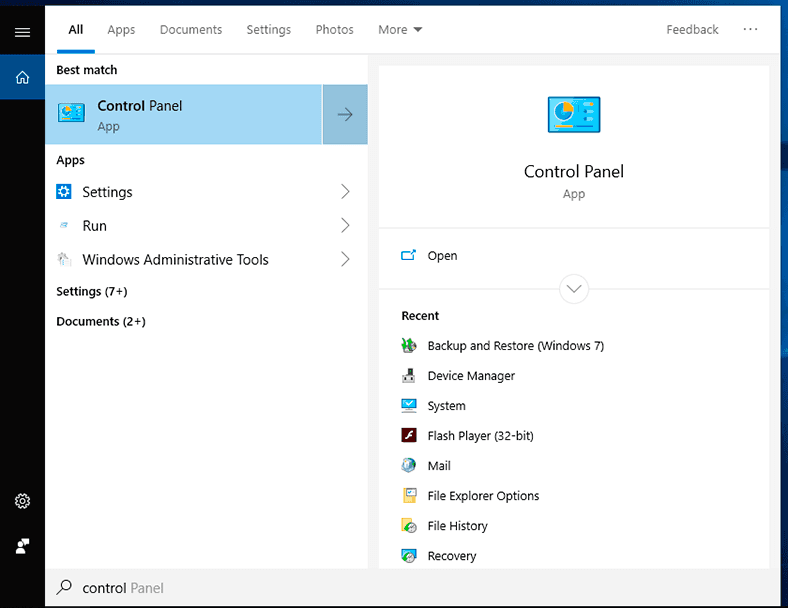
Task: Select the All tab
Action: [76, 30]
